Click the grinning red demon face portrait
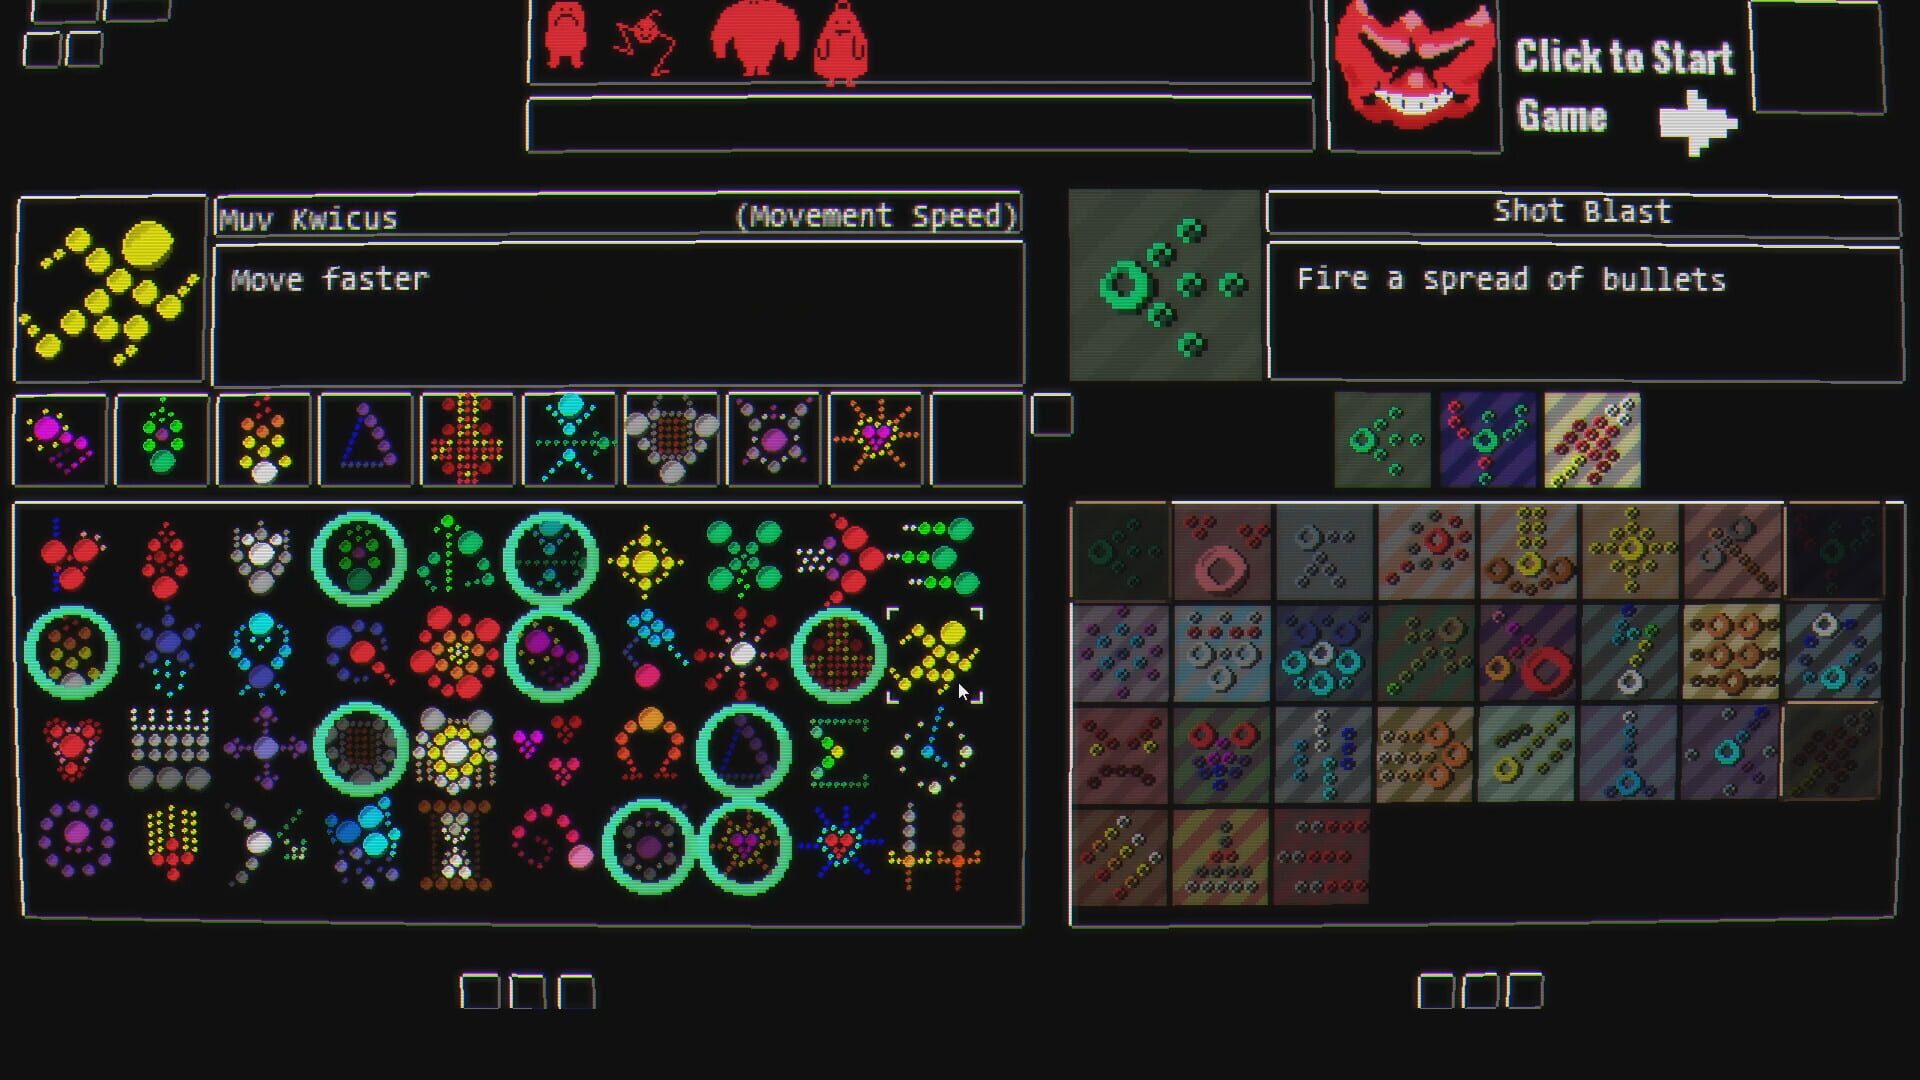1920x1080 pixels. click(x=1413, y=70)
